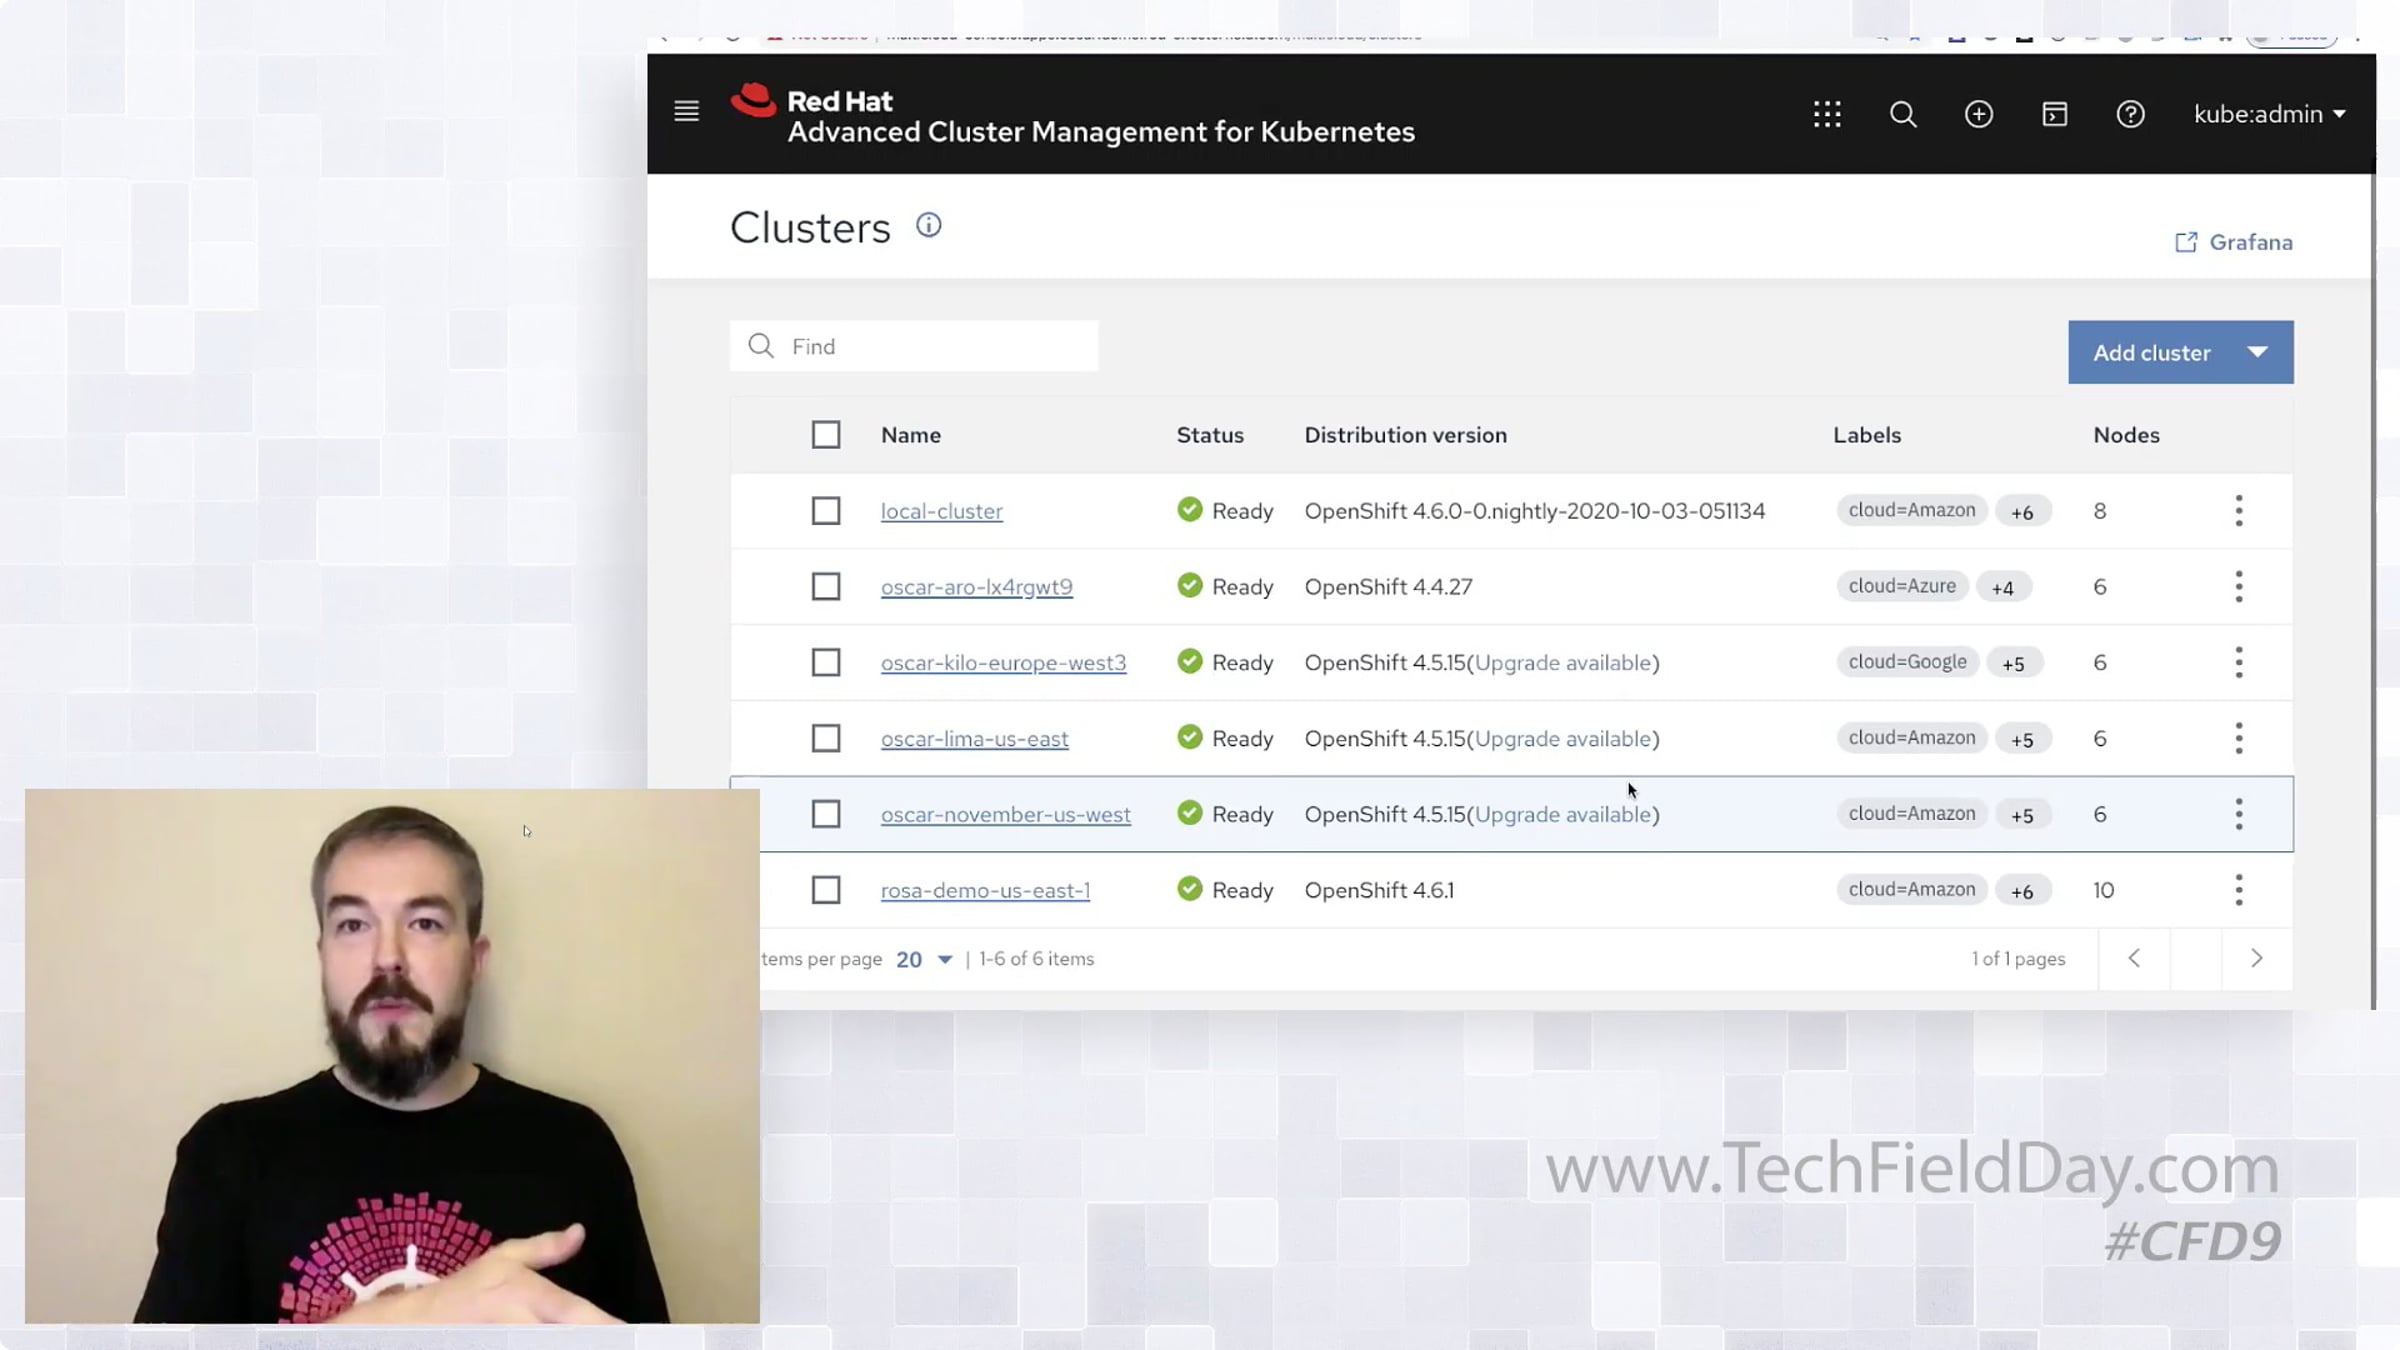
Task: Open kebab menu for local-cluster row
Action: tap(2239, 511)
